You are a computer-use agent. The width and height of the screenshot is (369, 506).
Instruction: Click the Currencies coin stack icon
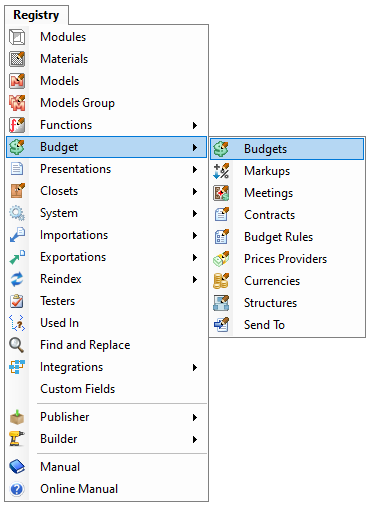221,281
